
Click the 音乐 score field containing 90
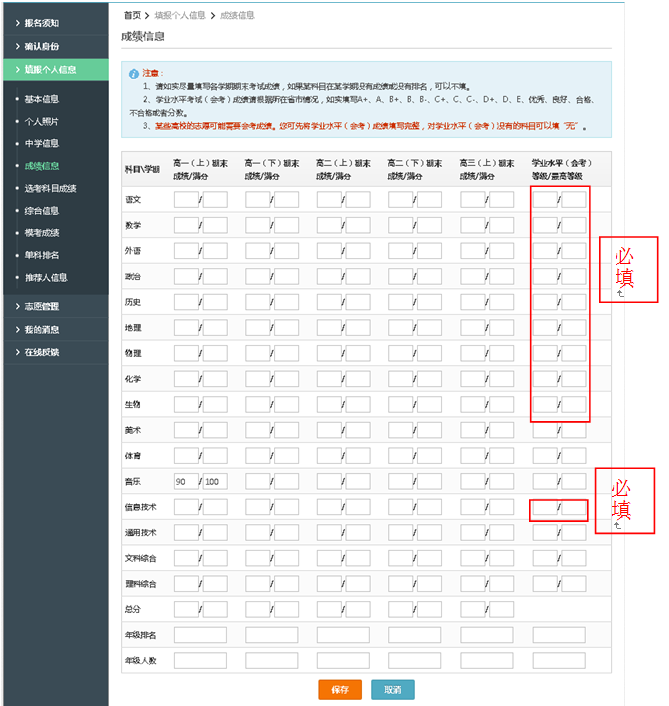(x=185, y=482)
